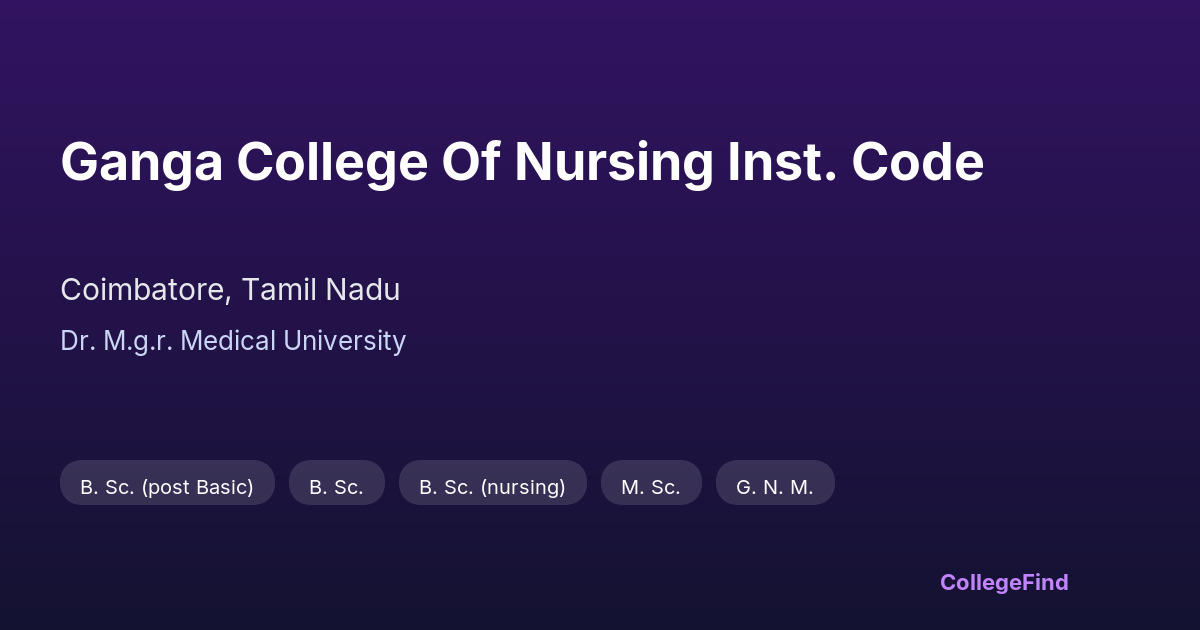This screenshot has width=1200, height=630.
Task: Open Dr. M.g.r. Medical University link
Action: point(233,341)
